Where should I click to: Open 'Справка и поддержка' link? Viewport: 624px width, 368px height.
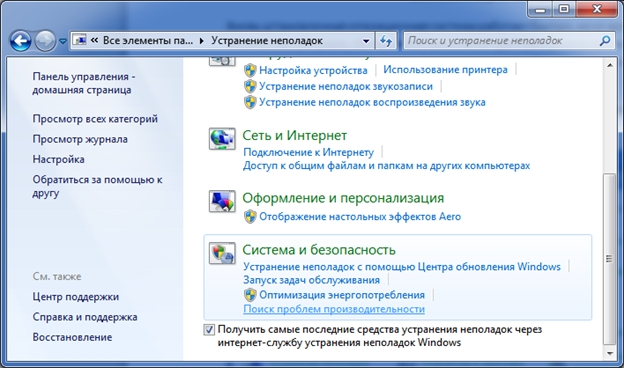pos(85,317)
